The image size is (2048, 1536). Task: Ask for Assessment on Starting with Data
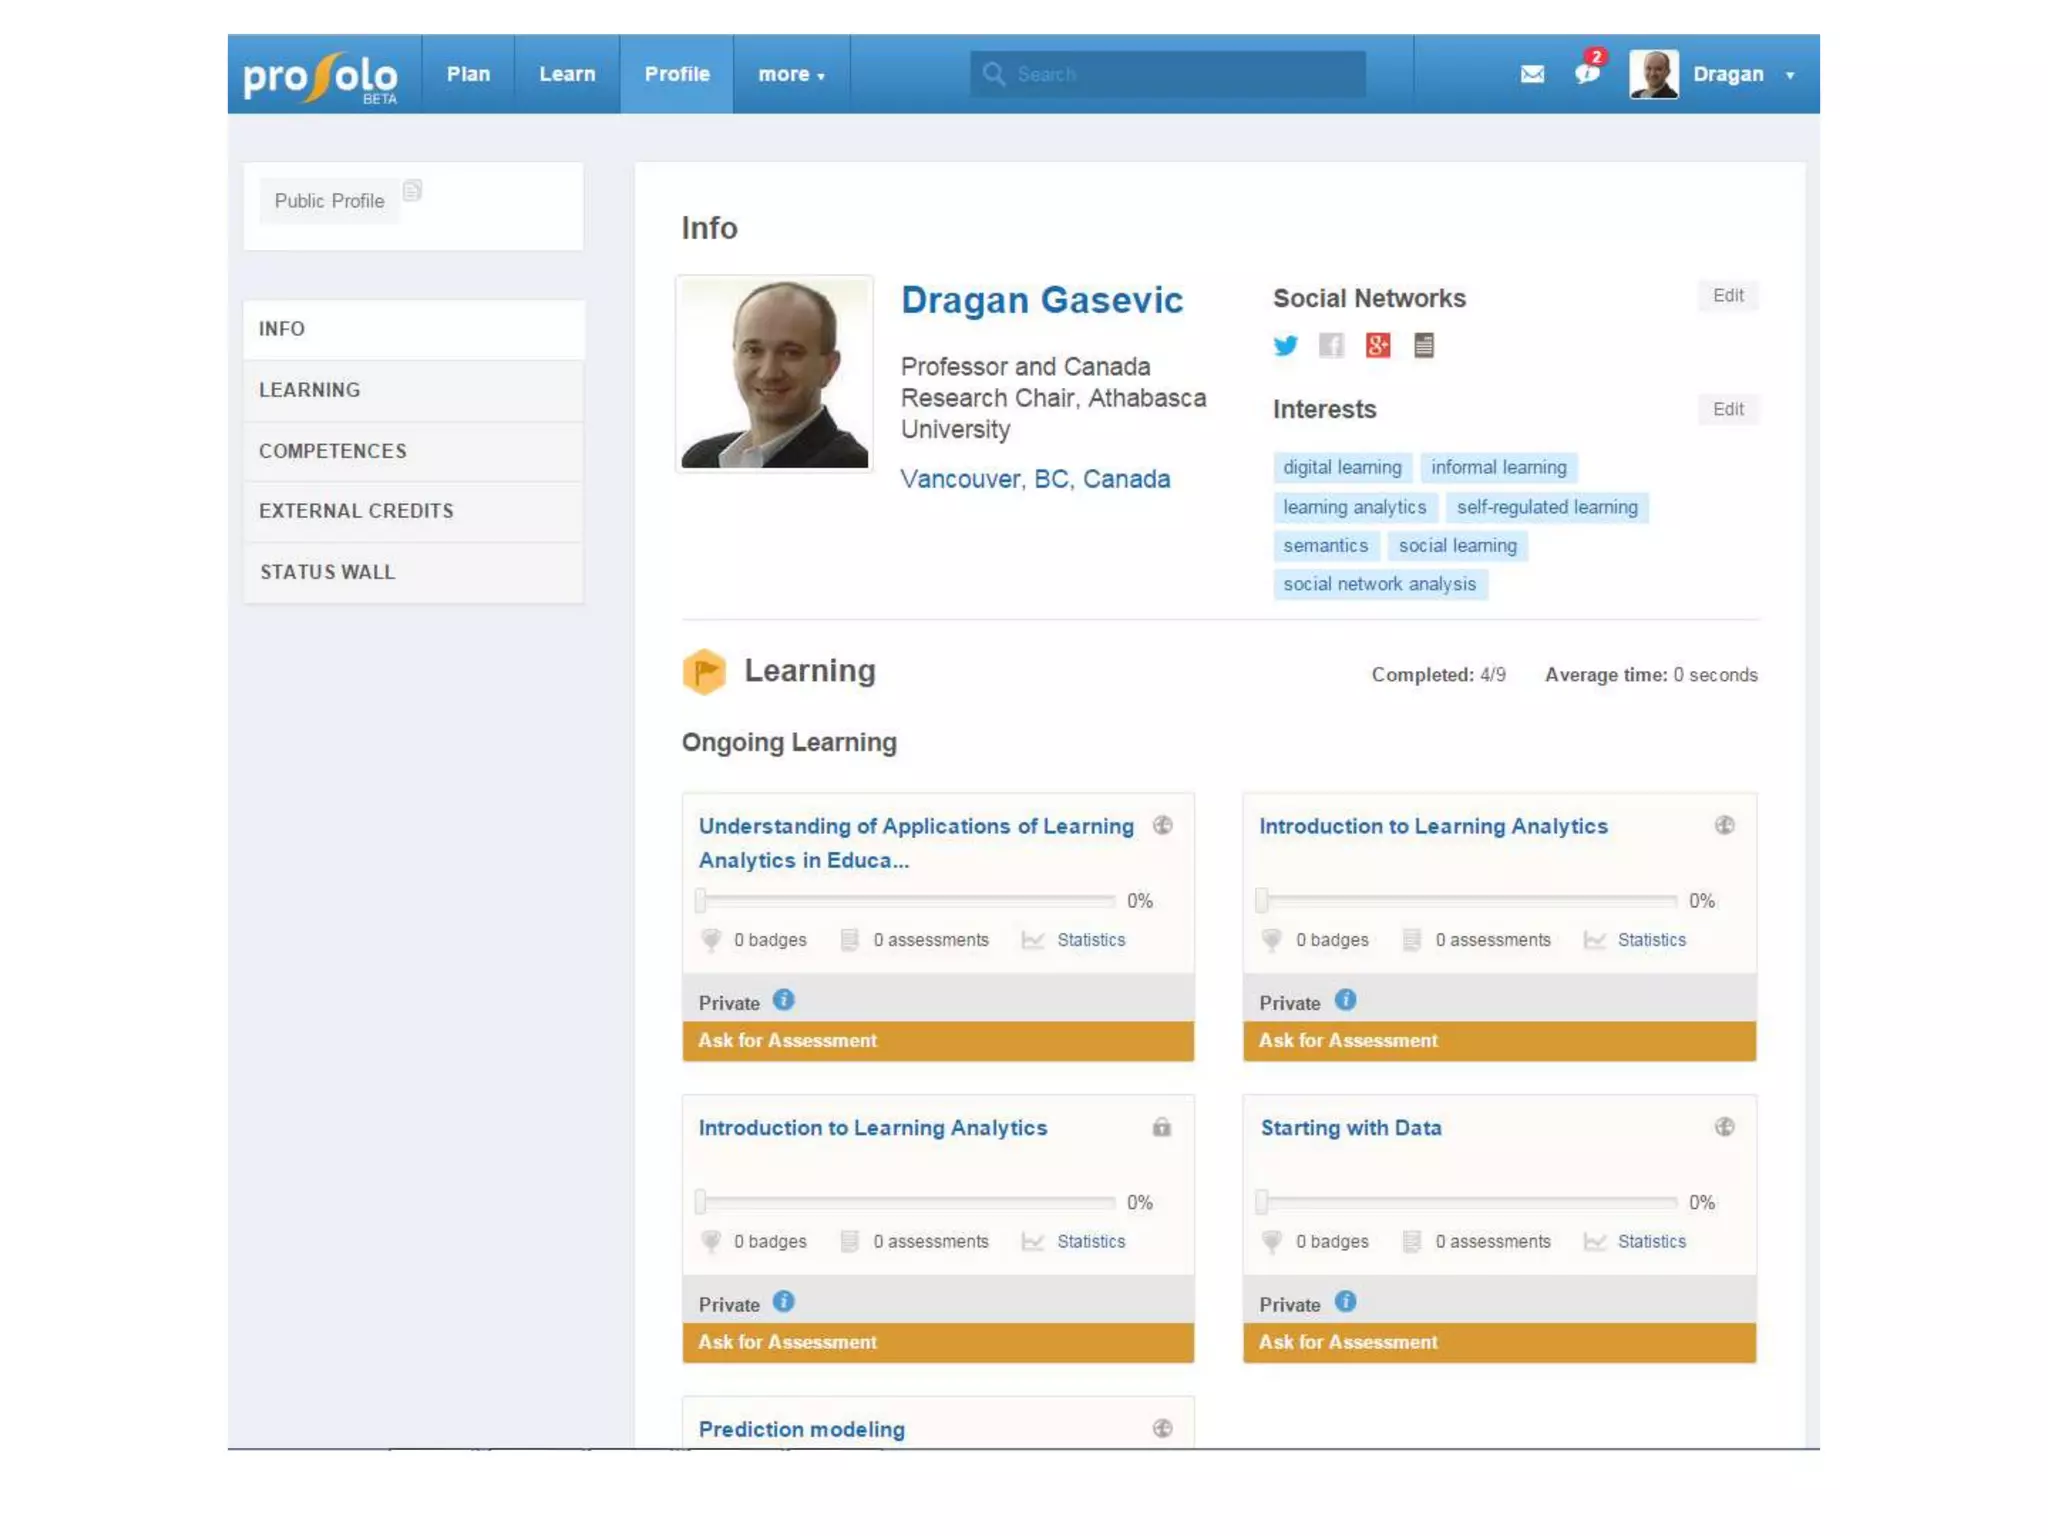point(1498,1342)
